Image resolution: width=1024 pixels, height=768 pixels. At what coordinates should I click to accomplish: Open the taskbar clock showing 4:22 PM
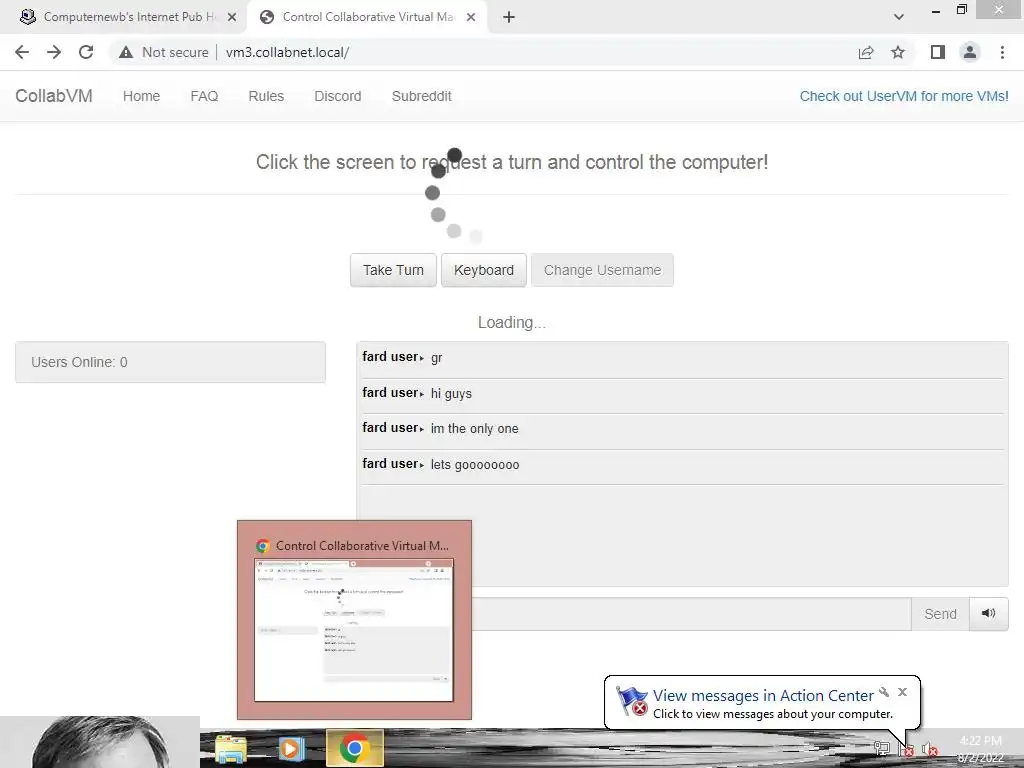(x=980, y=749)
